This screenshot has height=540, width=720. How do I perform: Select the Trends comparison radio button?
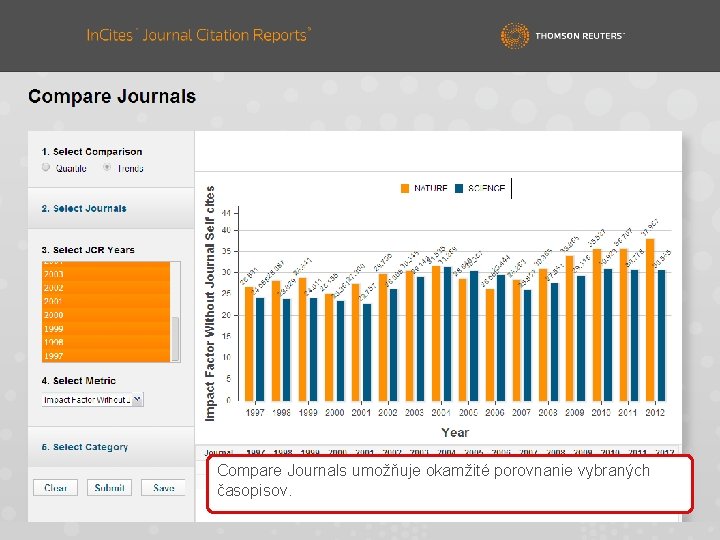pyautogui.click(x=107, y=168)
